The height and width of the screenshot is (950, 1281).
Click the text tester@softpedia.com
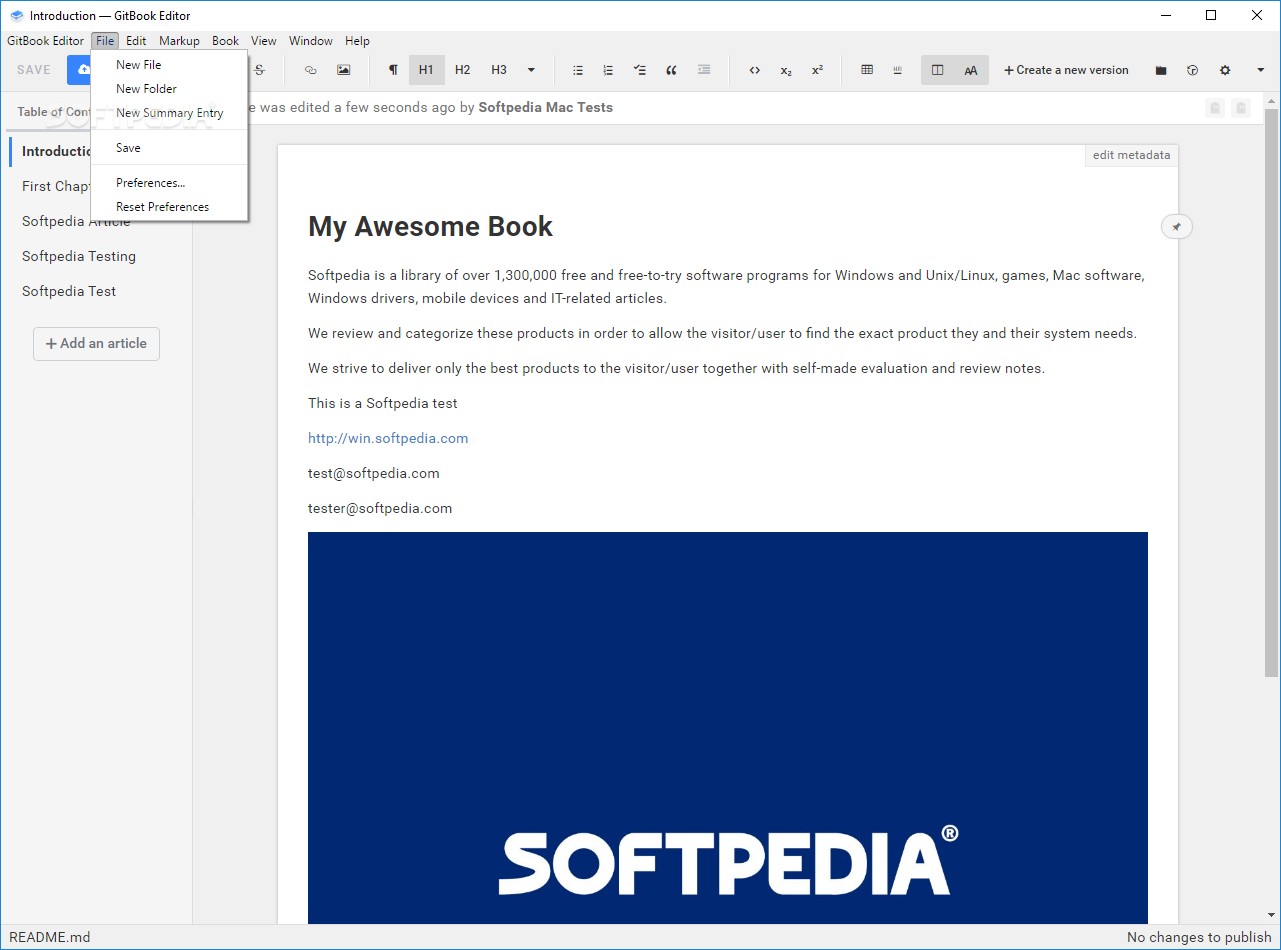(x=380, y=508)
